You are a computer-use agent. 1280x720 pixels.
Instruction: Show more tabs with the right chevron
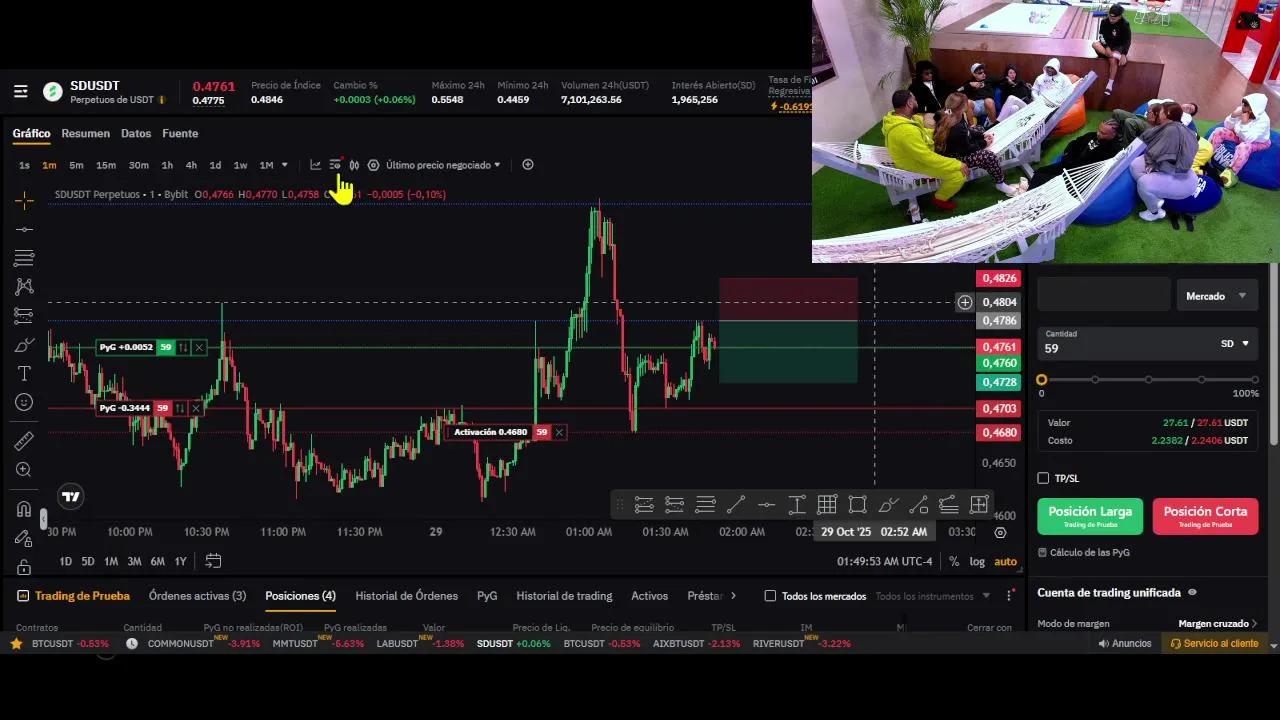[733, 596]
